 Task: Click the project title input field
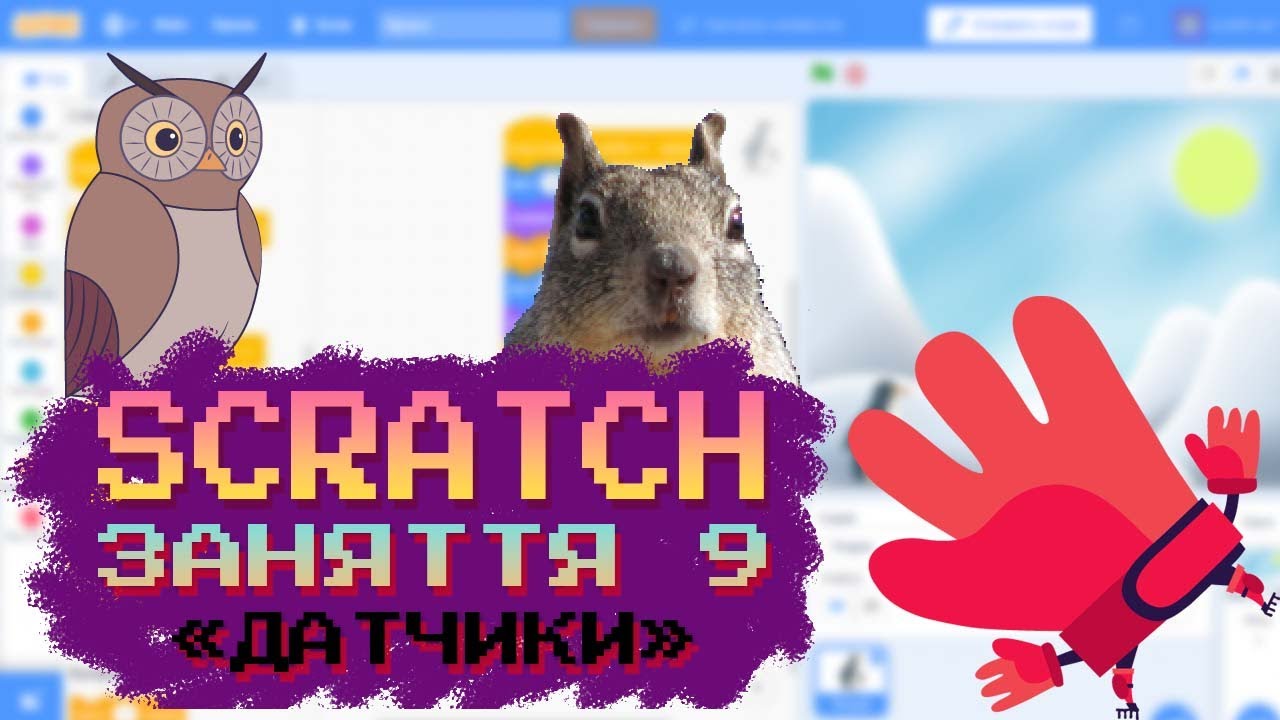coord(471,25)
